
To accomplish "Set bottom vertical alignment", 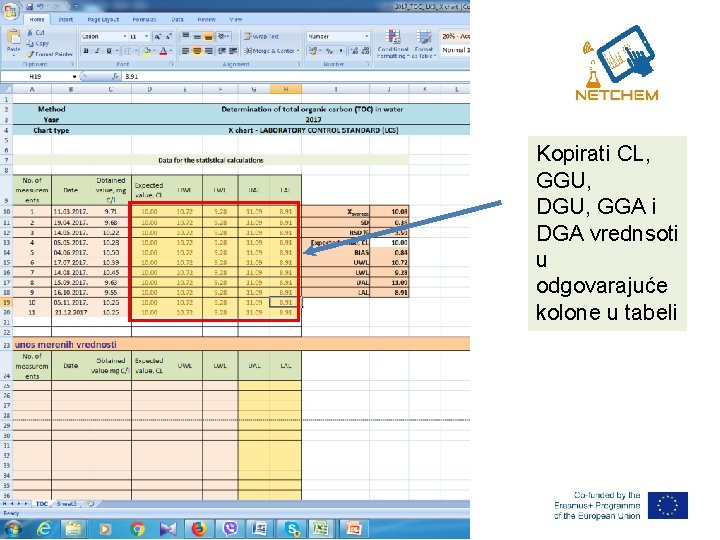I will [x=208, y=36].
